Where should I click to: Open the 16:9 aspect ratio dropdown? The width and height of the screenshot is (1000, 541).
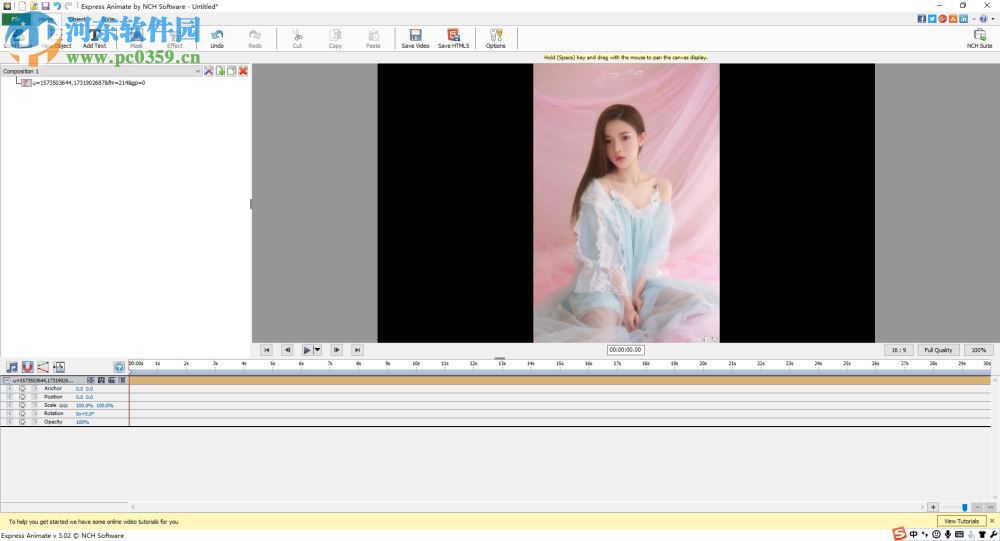(899, 350)
